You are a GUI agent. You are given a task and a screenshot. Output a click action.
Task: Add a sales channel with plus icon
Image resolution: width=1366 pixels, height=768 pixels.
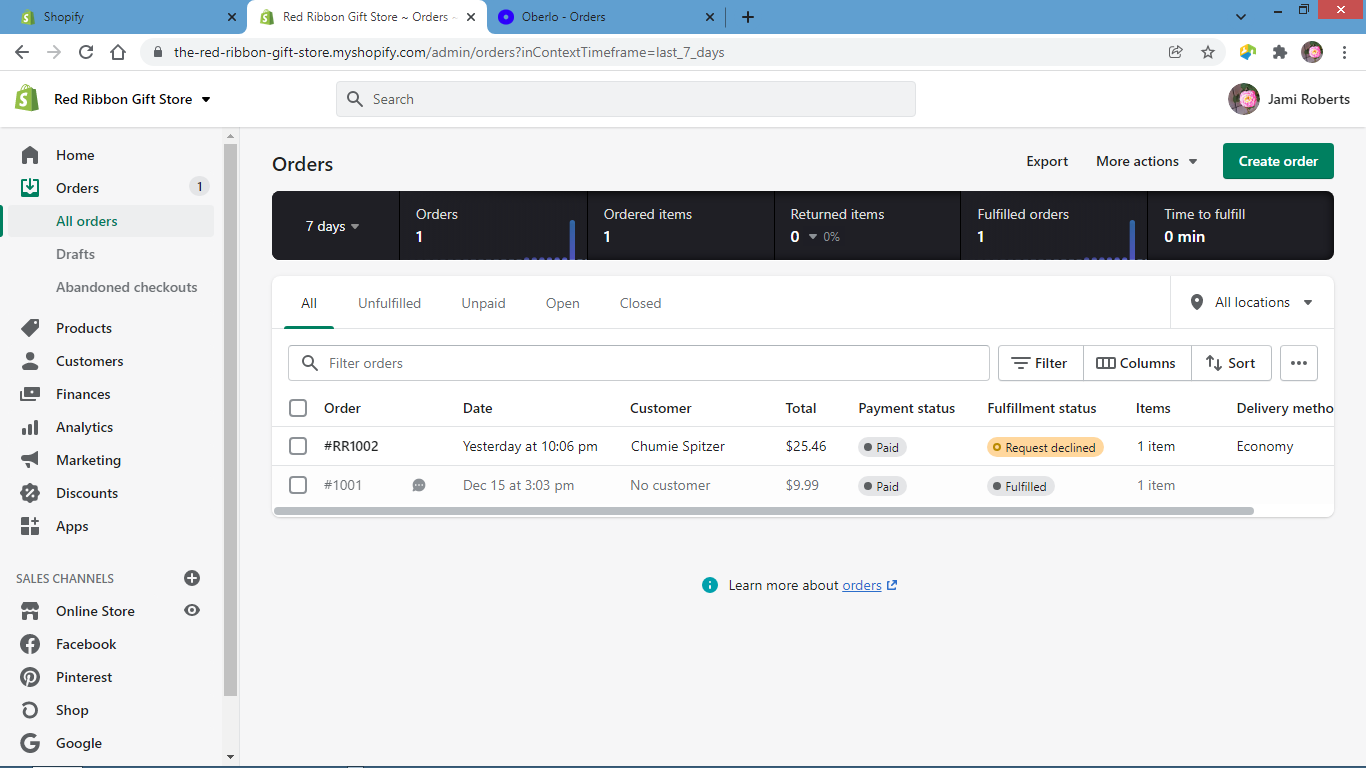(x=192, y=578)
